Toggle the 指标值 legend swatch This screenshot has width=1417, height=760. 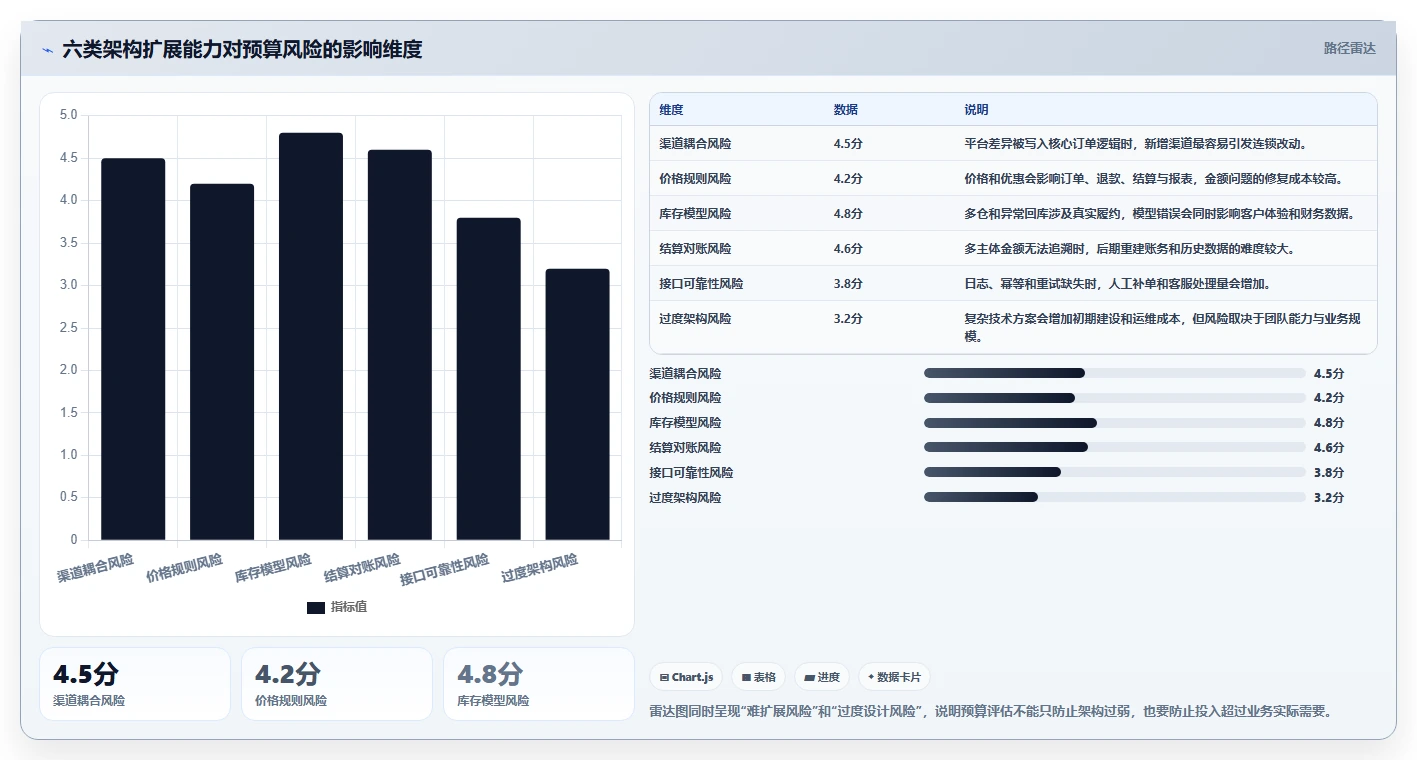(316, 607)
